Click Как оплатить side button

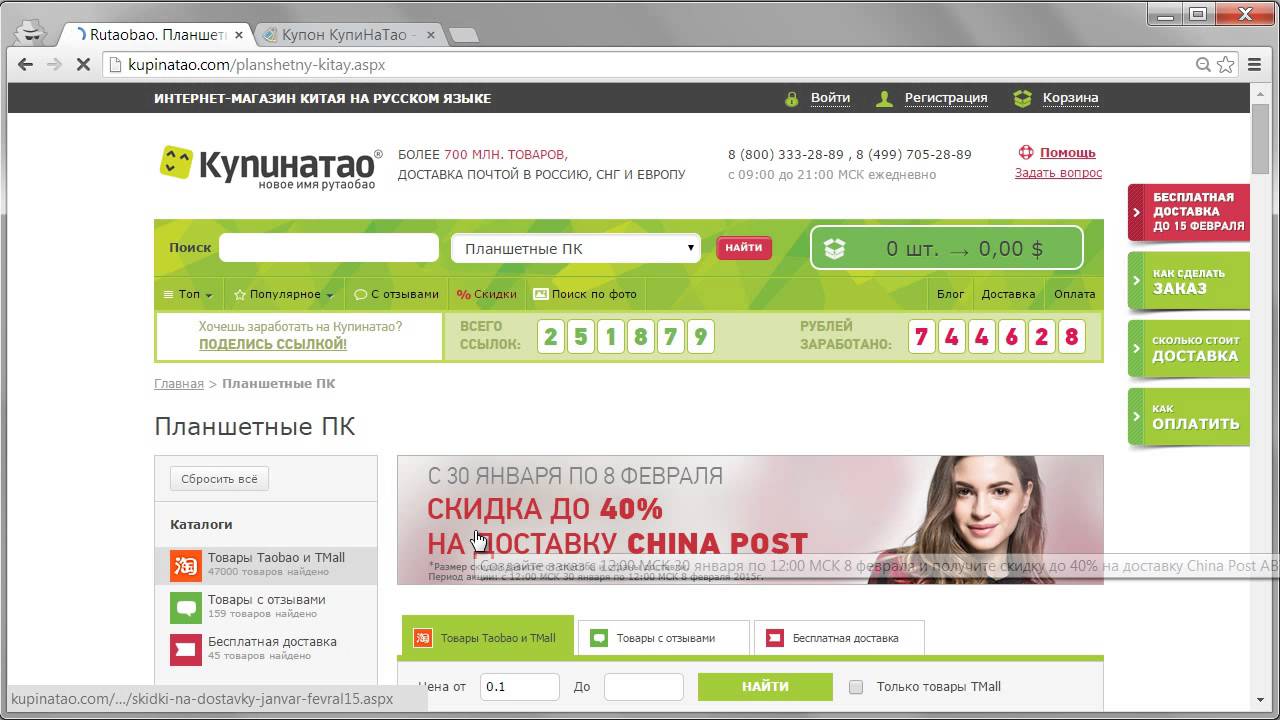(1190, 416)
